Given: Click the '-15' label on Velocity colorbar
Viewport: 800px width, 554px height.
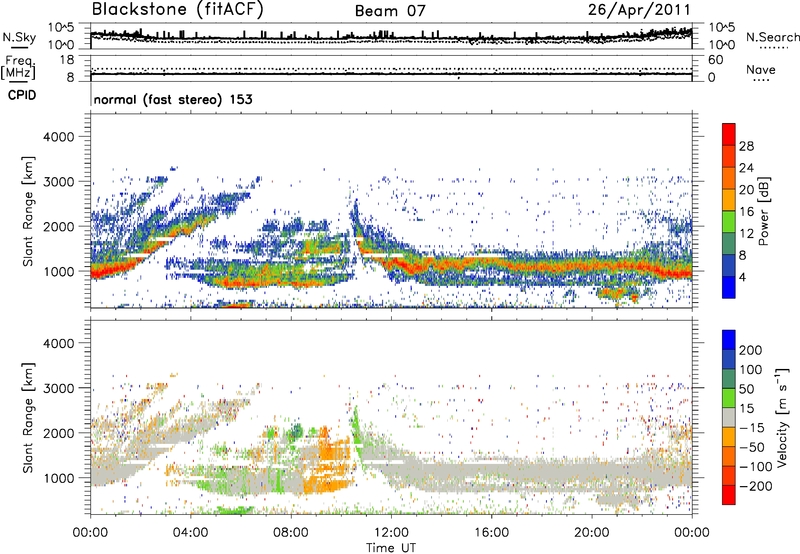Looking at the screenshot, I should tap(752, 428).
